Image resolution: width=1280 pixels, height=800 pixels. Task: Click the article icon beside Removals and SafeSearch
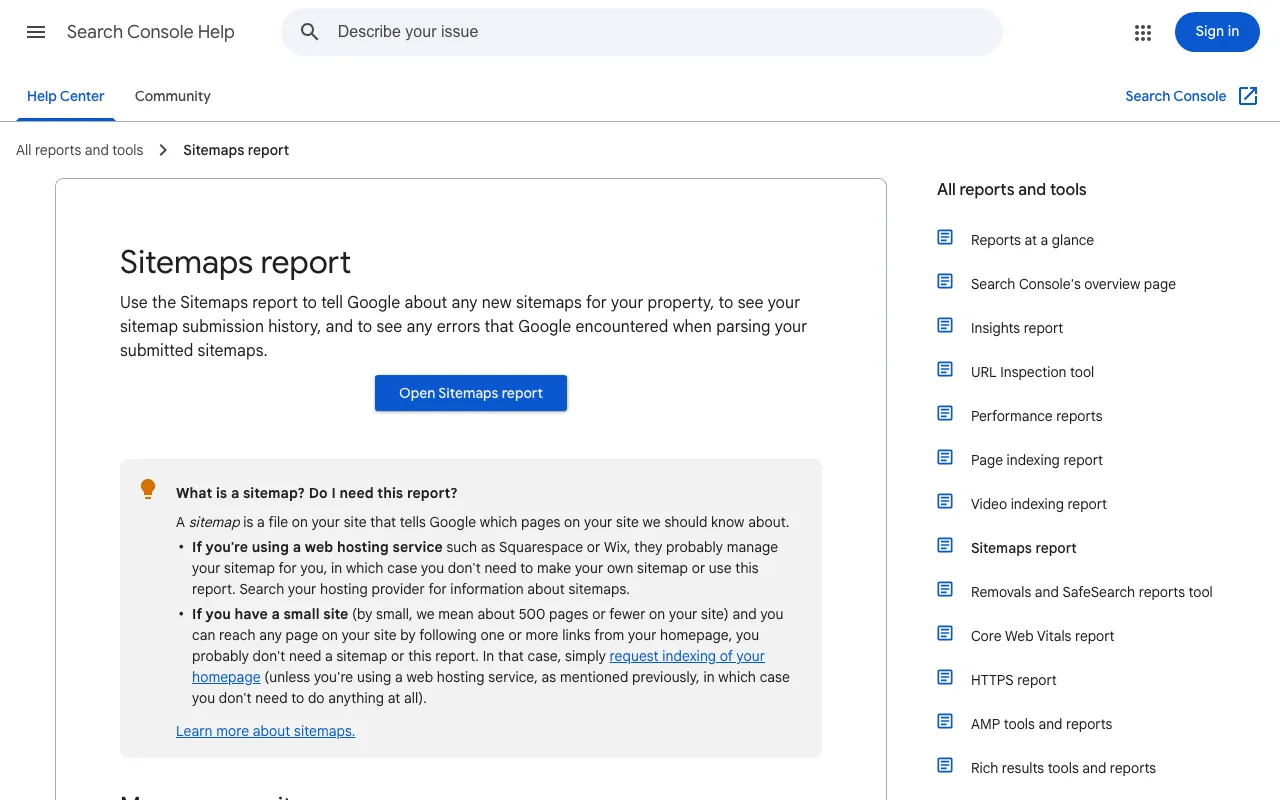tap(945, 590)
